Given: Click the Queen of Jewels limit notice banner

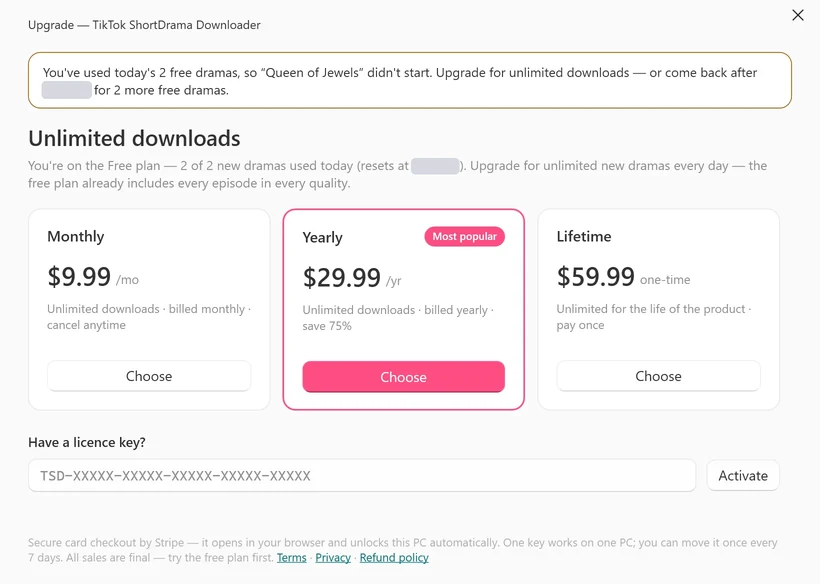Looking at the screenshot, I should pyautogui.click(x=410, y=81).
